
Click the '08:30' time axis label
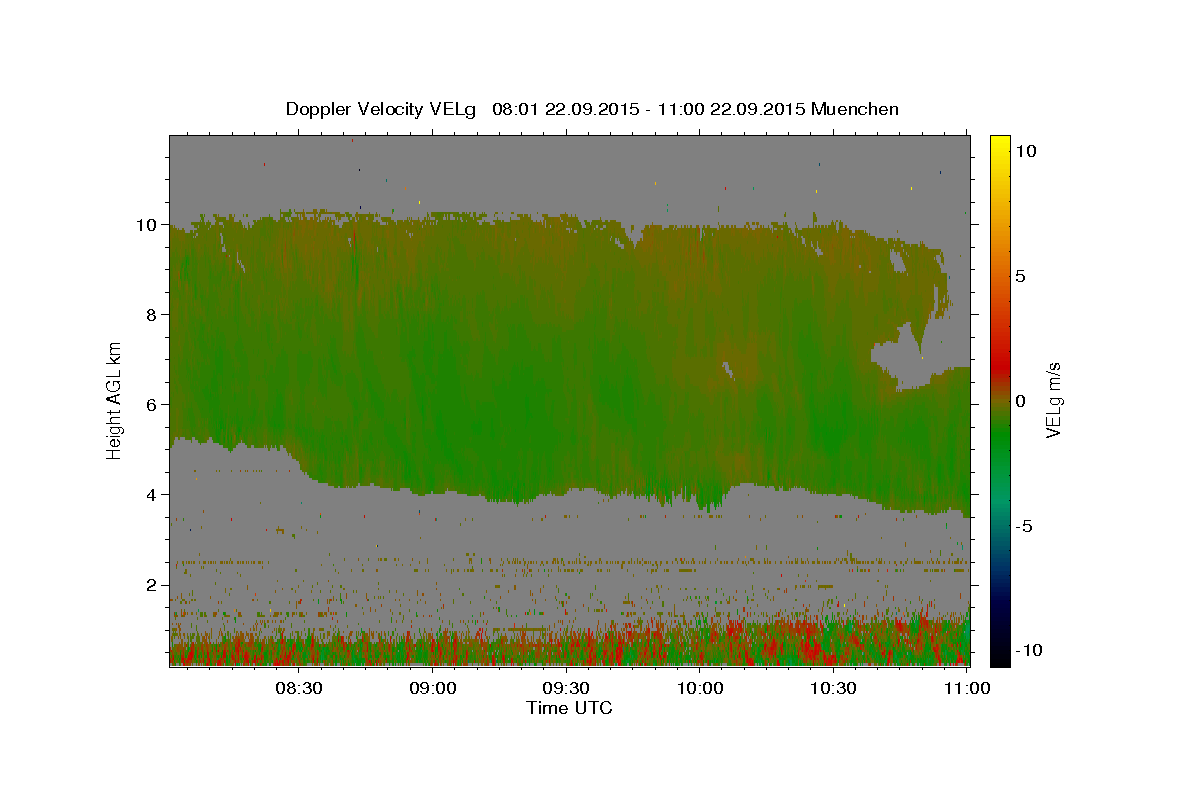point(299,688)
